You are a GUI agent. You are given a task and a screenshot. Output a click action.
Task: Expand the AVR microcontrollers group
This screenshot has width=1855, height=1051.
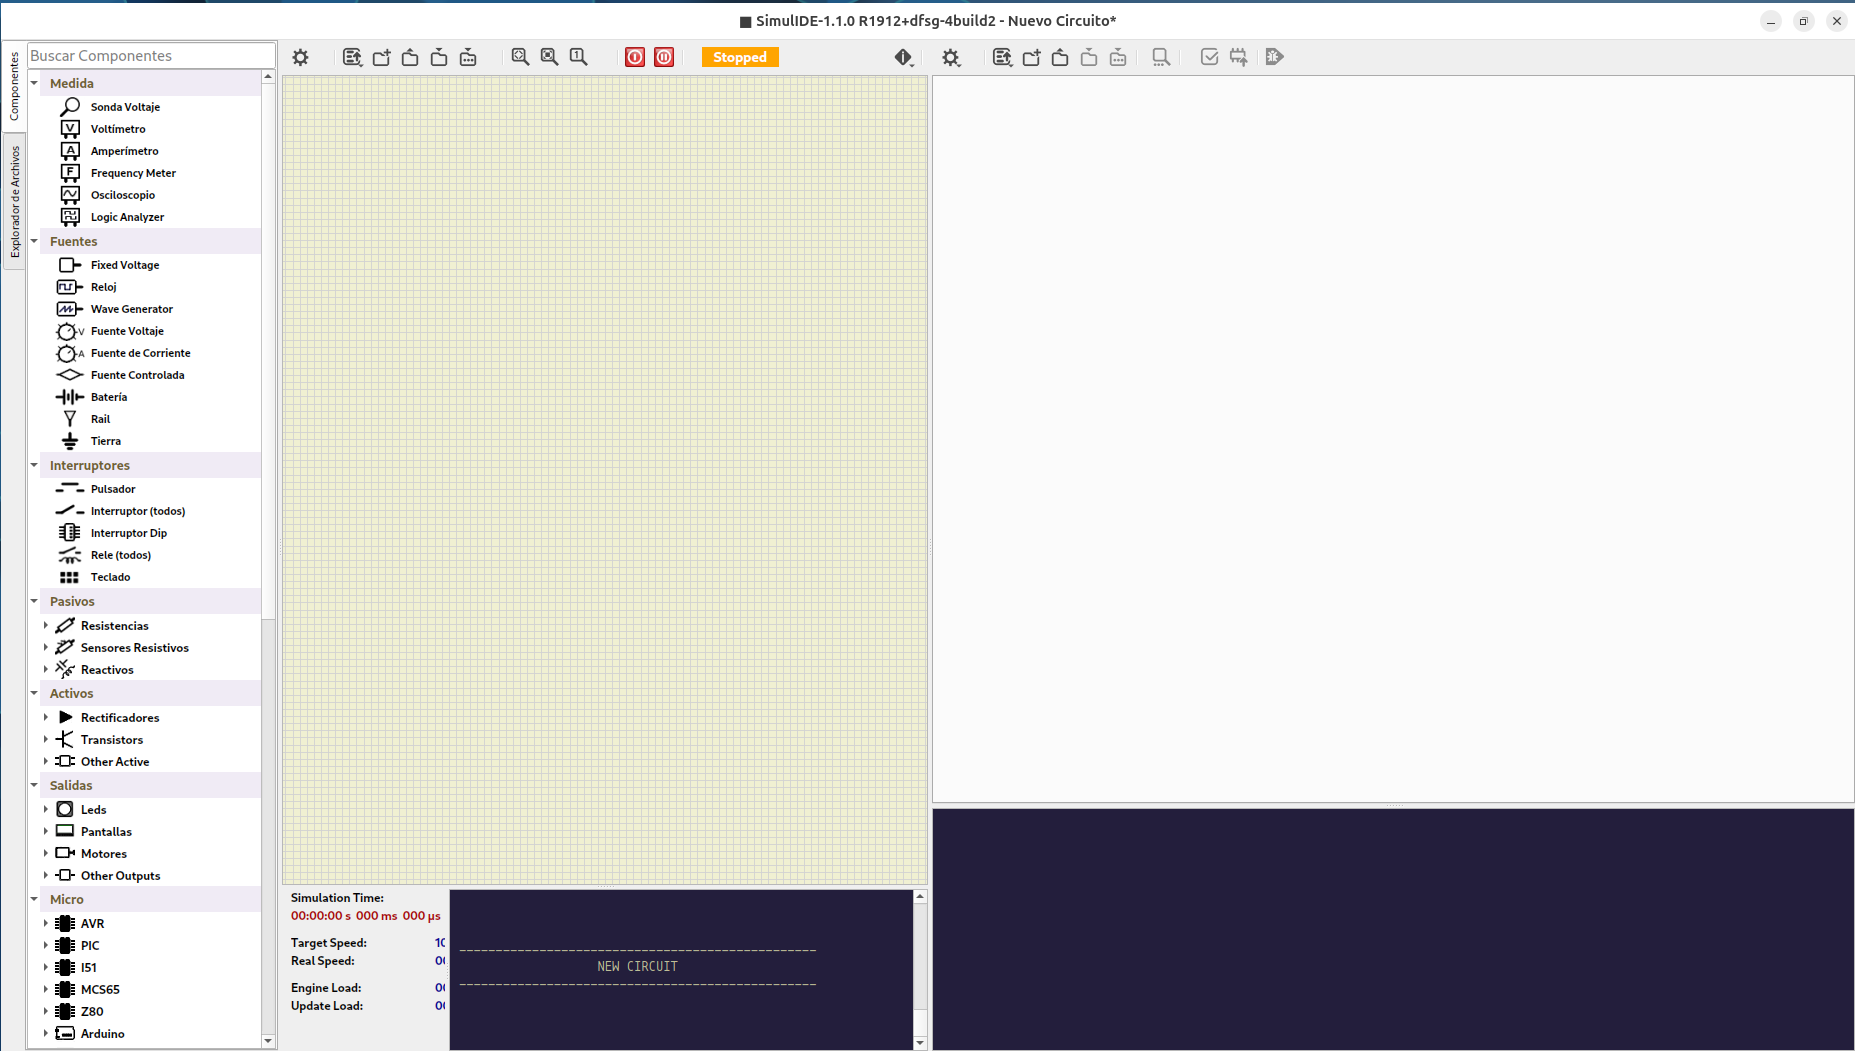tap(46, 923)
